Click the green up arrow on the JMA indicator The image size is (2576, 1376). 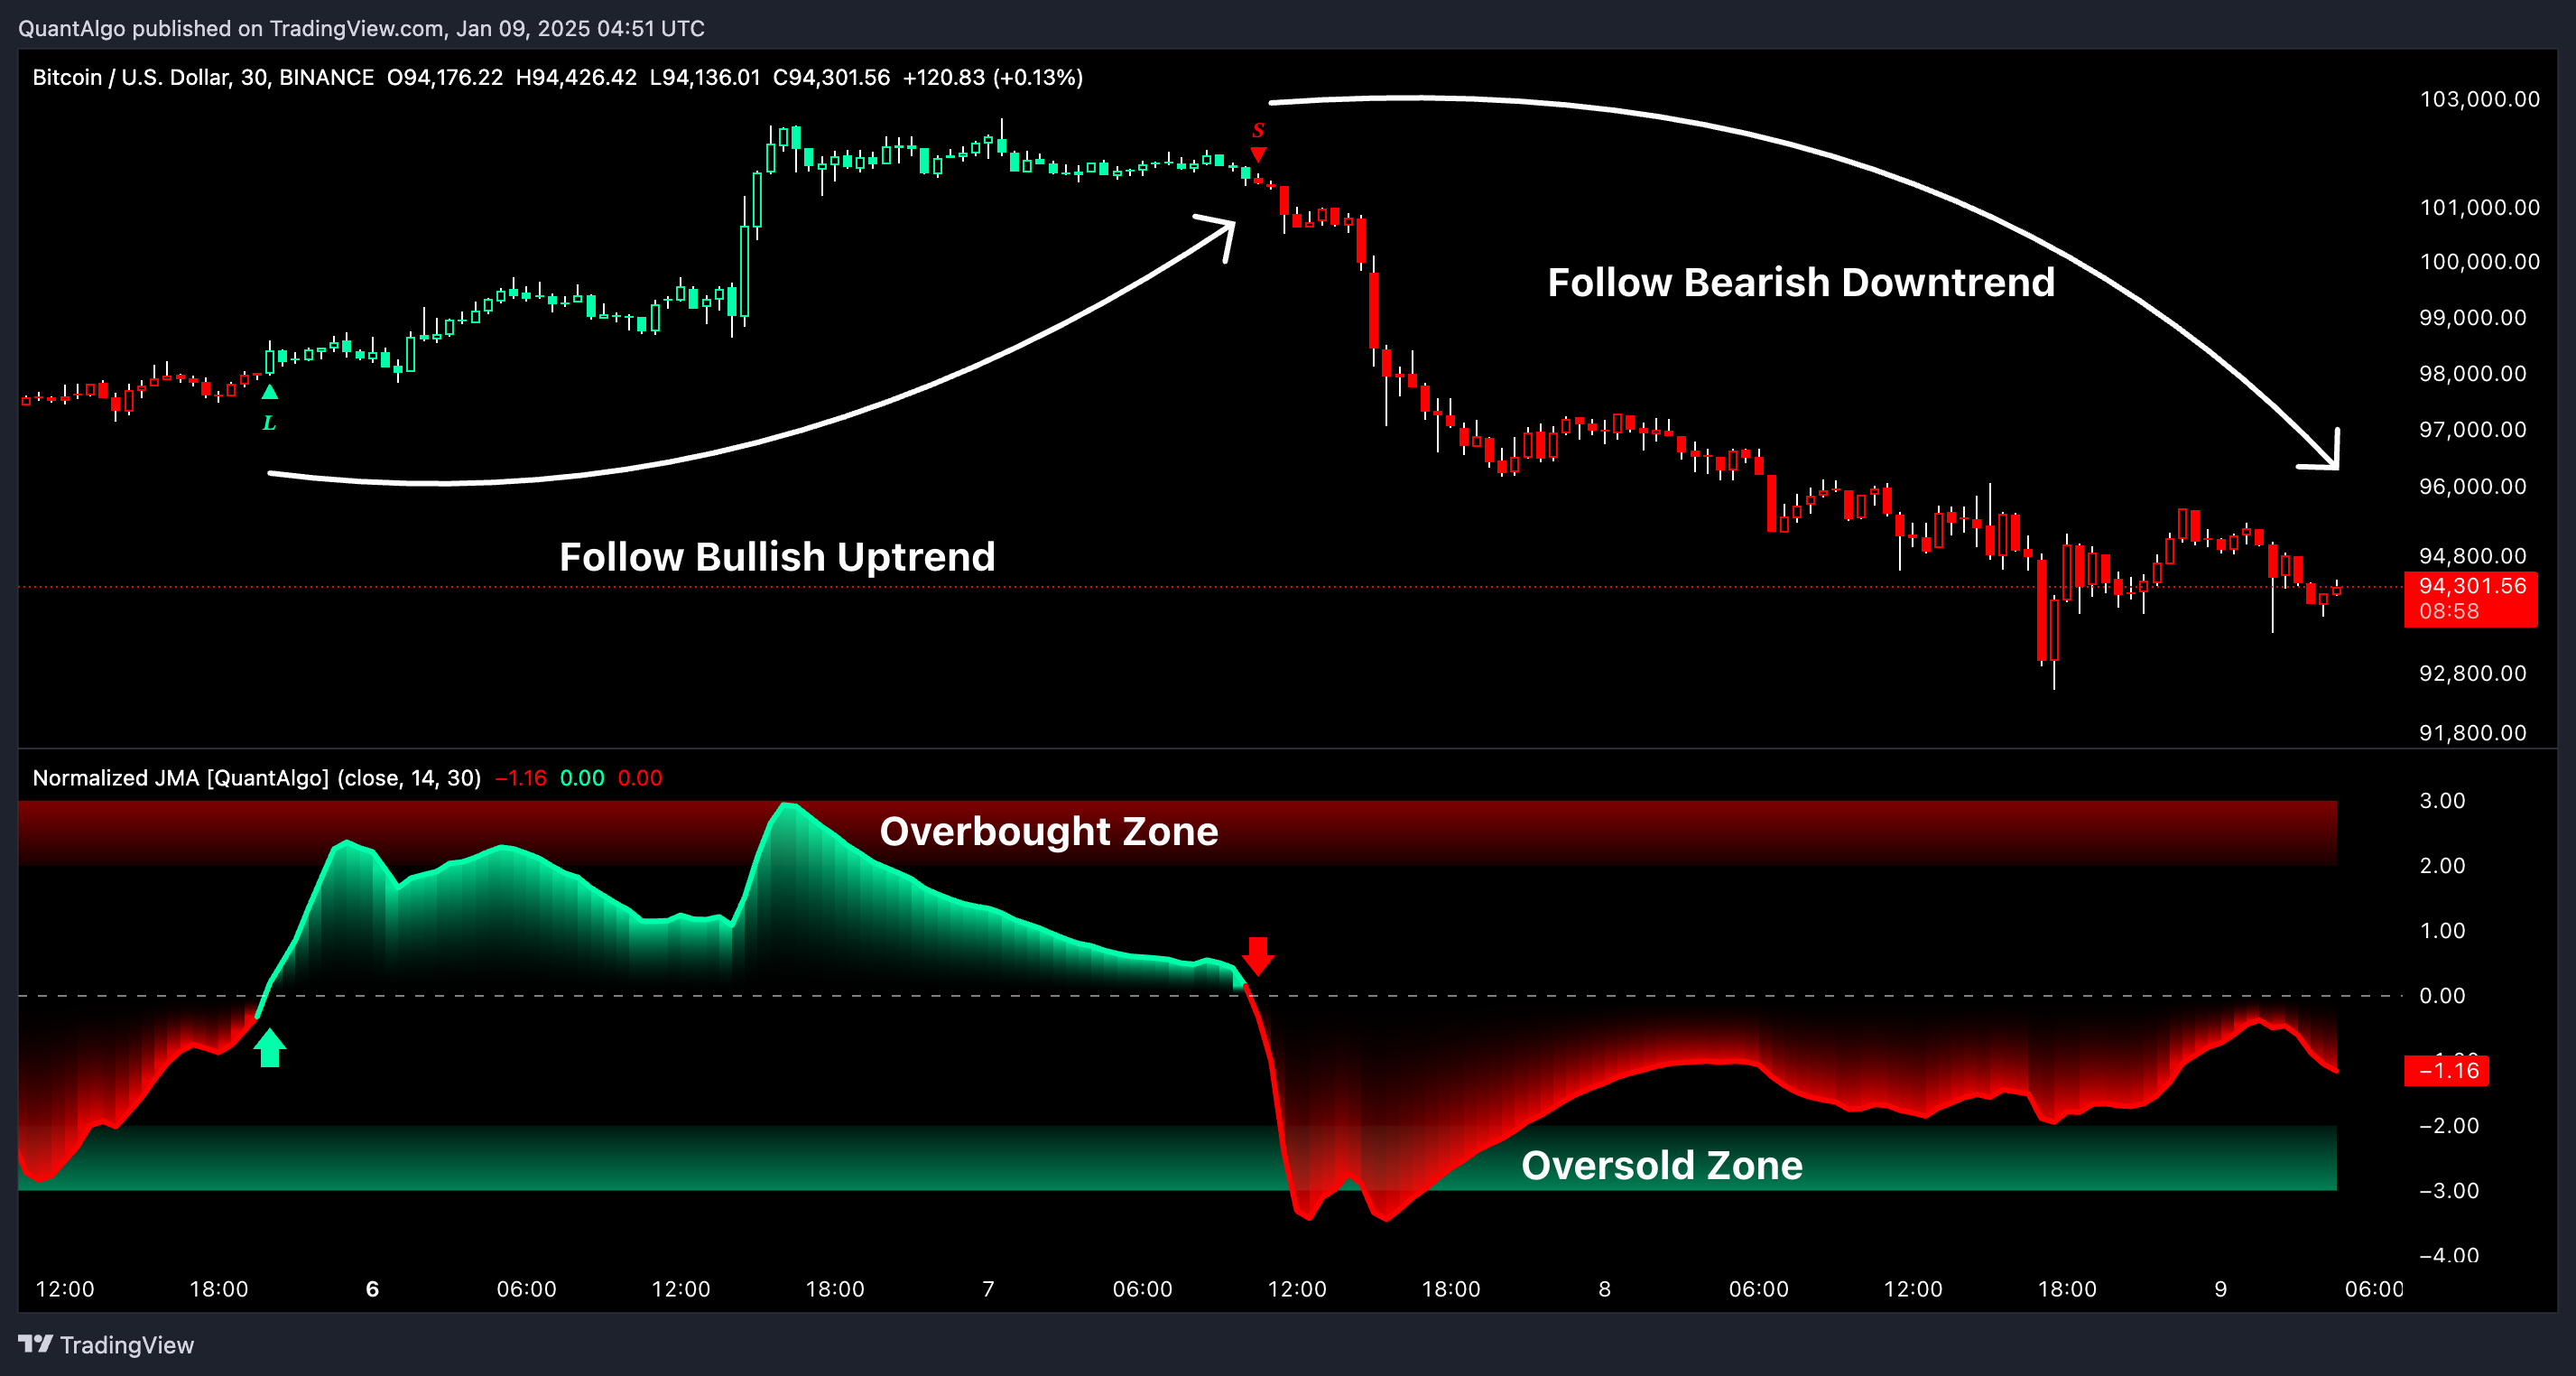[269, 1048]
